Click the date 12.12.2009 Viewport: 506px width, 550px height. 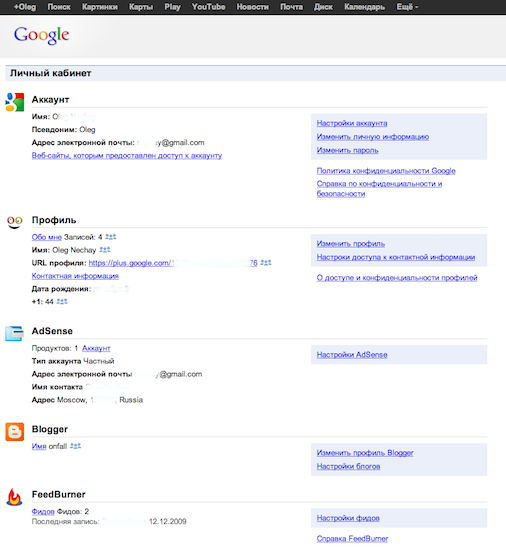[168, 522]
